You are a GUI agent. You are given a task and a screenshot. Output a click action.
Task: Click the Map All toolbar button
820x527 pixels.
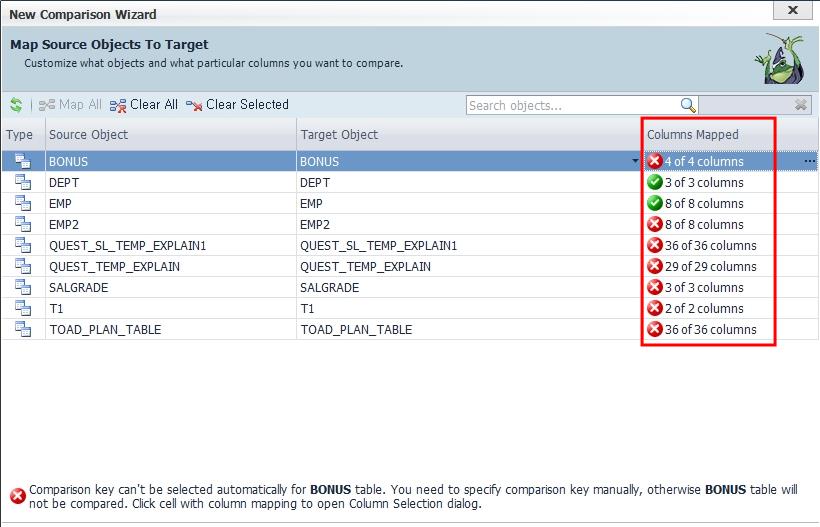[x=70, y=105]
